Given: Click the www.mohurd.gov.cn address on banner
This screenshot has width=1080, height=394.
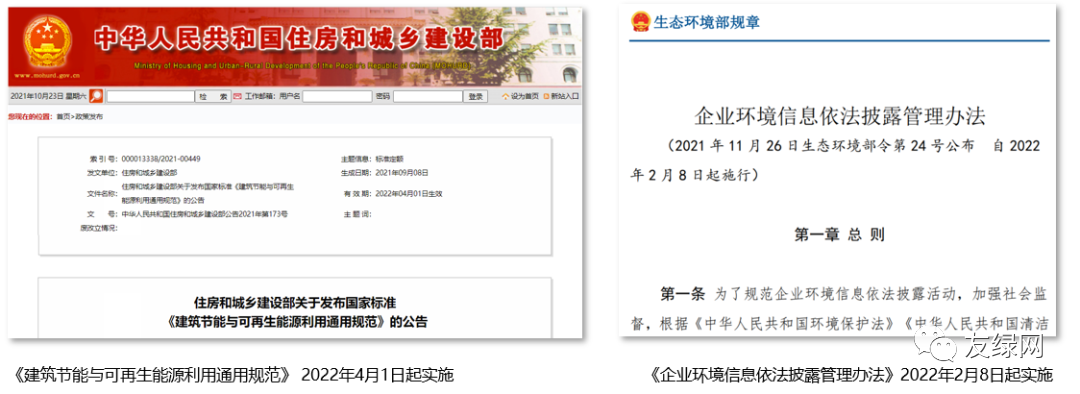Looking at the screenshot, I should [48, 76].
